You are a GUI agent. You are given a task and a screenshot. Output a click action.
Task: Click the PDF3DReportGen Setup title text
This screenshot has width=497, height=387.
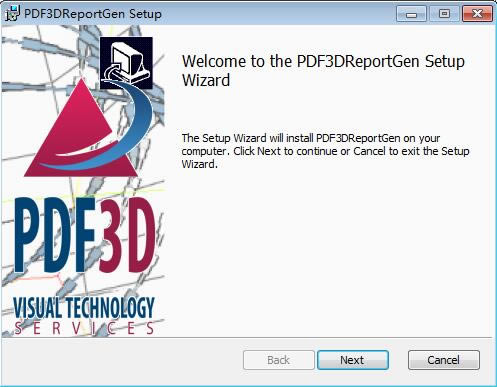click(93, 14)
